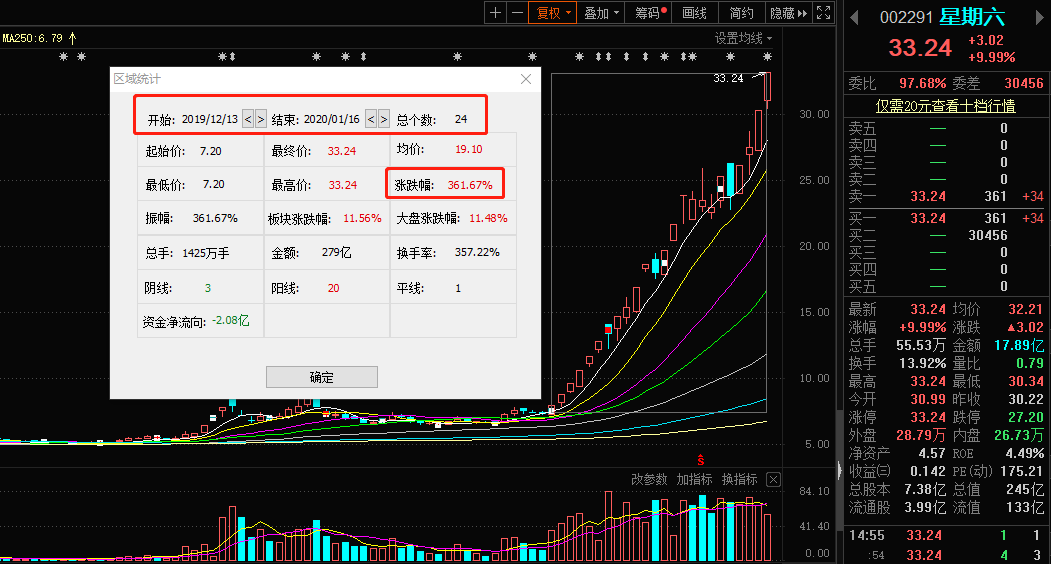Toggle the 简约 simple mode
The width and height of the screenshot is (1051, 564).
coord(741,13)
